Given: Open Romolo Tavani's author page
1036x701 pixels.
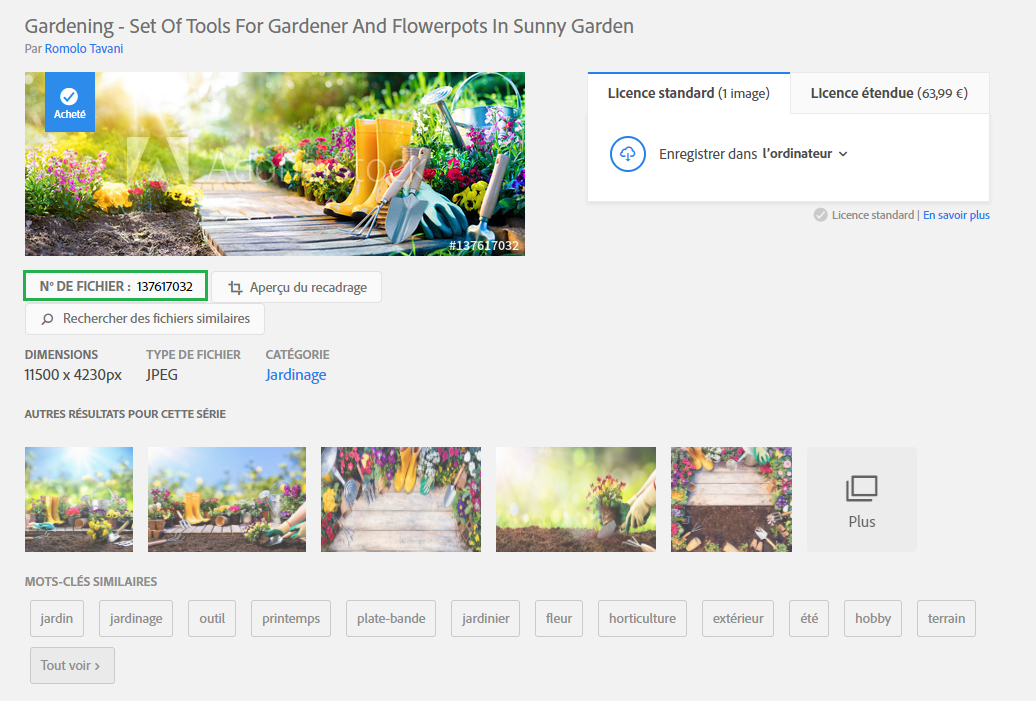Looking at the screenshot, I should tap(84, 48).
